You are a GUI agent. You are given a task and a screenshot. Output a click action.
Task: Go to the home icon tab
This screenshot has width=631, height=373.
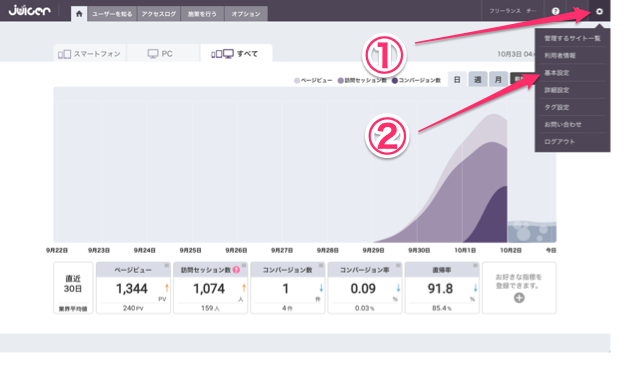pos(79,14)
